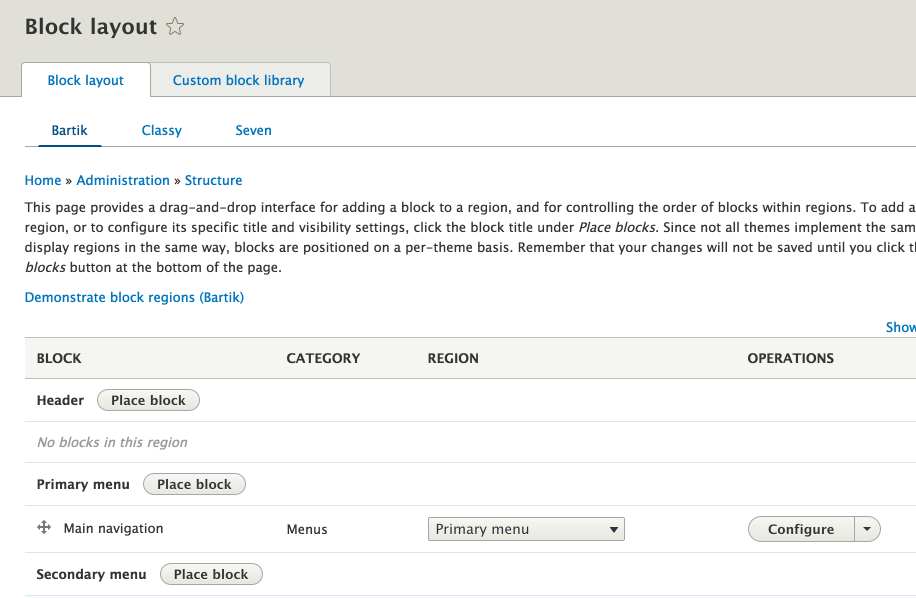Click the Structure breadcrumb link
The height and width of the screenshot is (598, 916).
213,180
